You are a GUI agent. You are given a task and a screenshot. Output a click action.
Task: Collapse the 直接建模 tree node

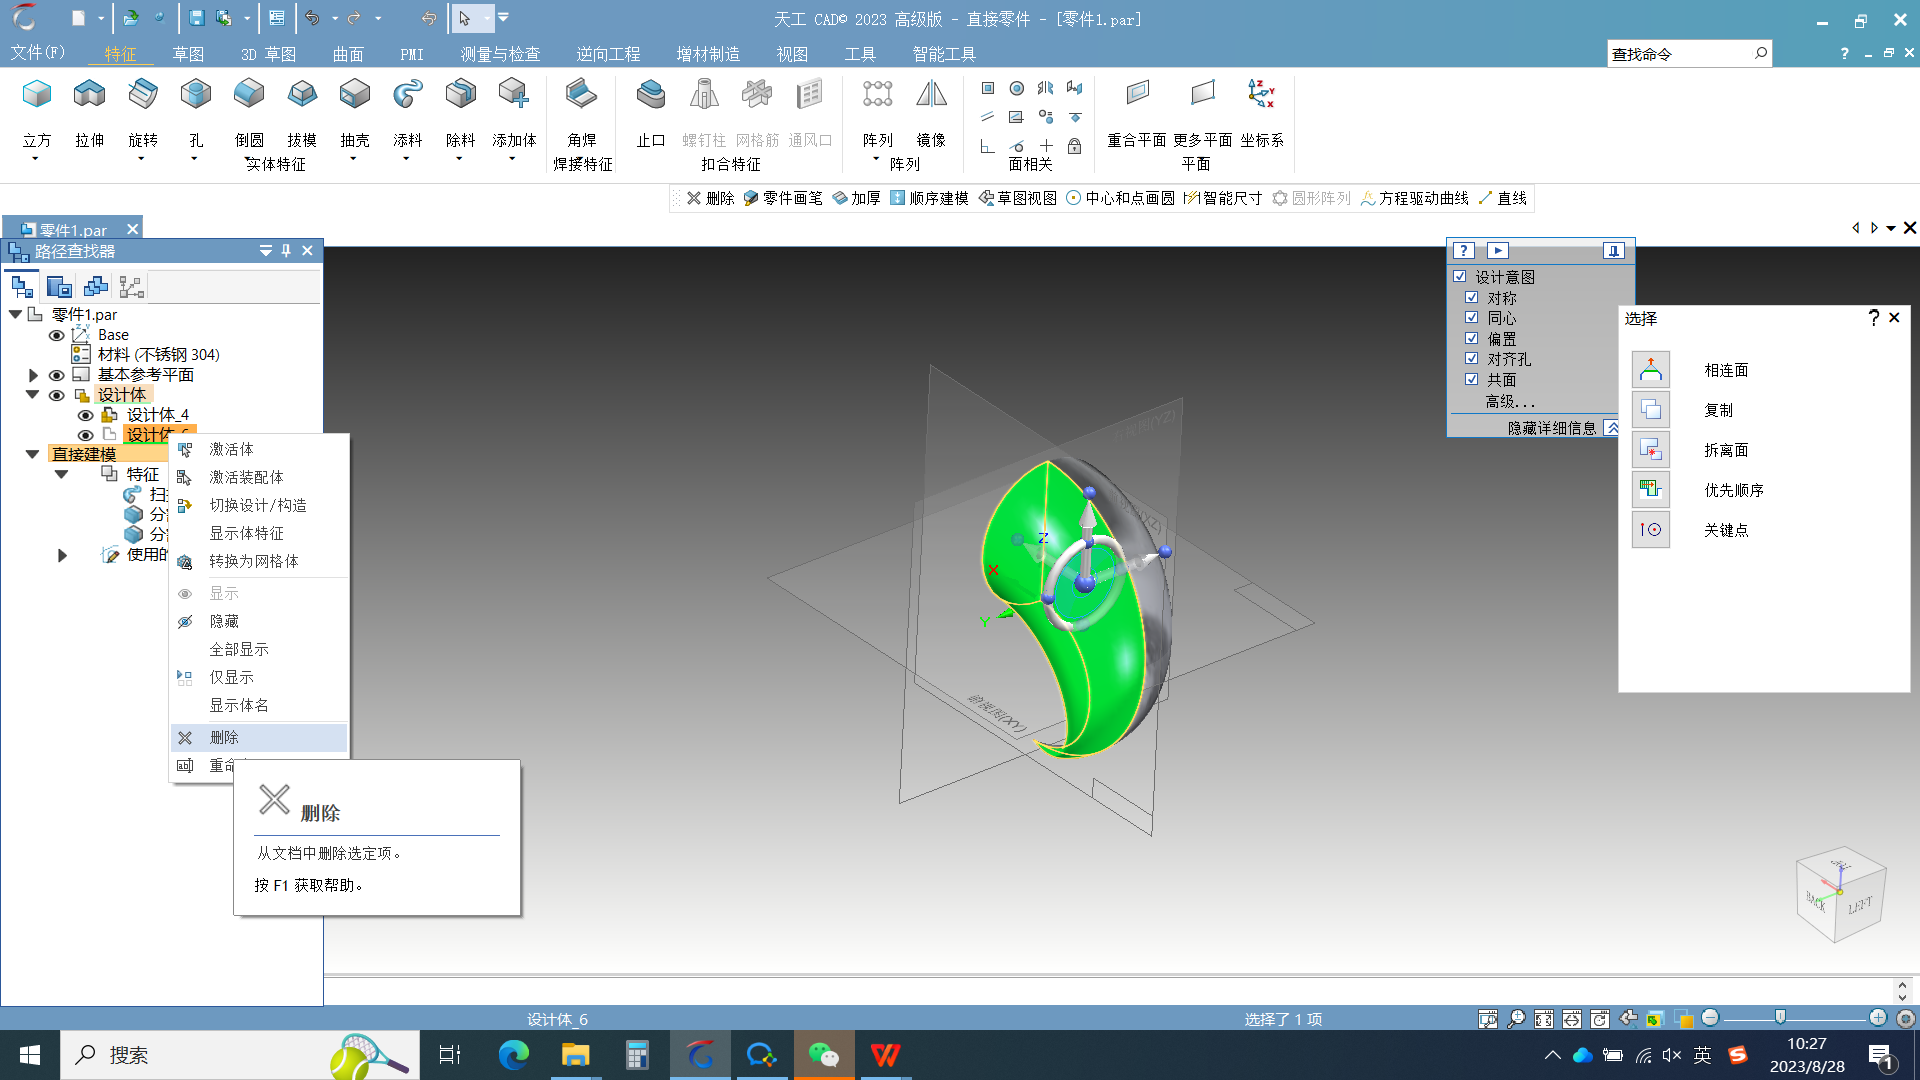tap(32, 454)
